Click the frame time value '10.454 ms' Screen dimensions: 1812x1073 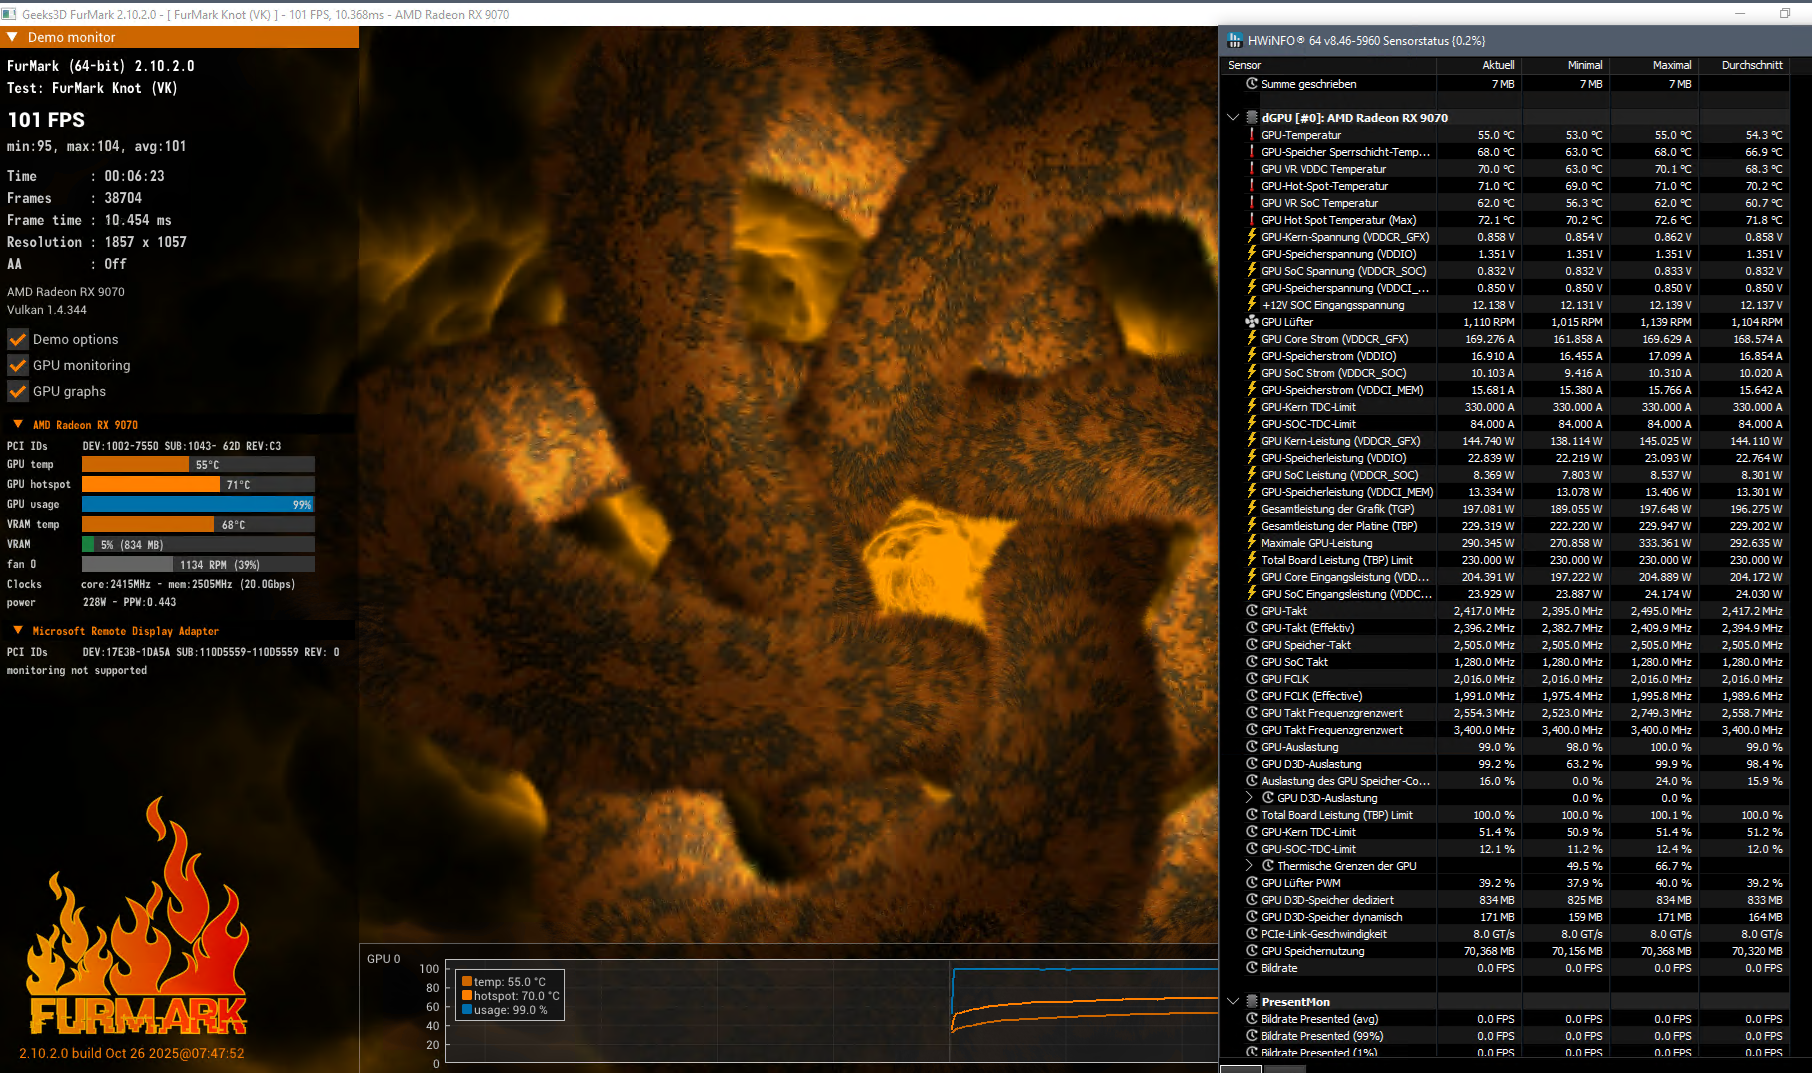tap(138, 220)
